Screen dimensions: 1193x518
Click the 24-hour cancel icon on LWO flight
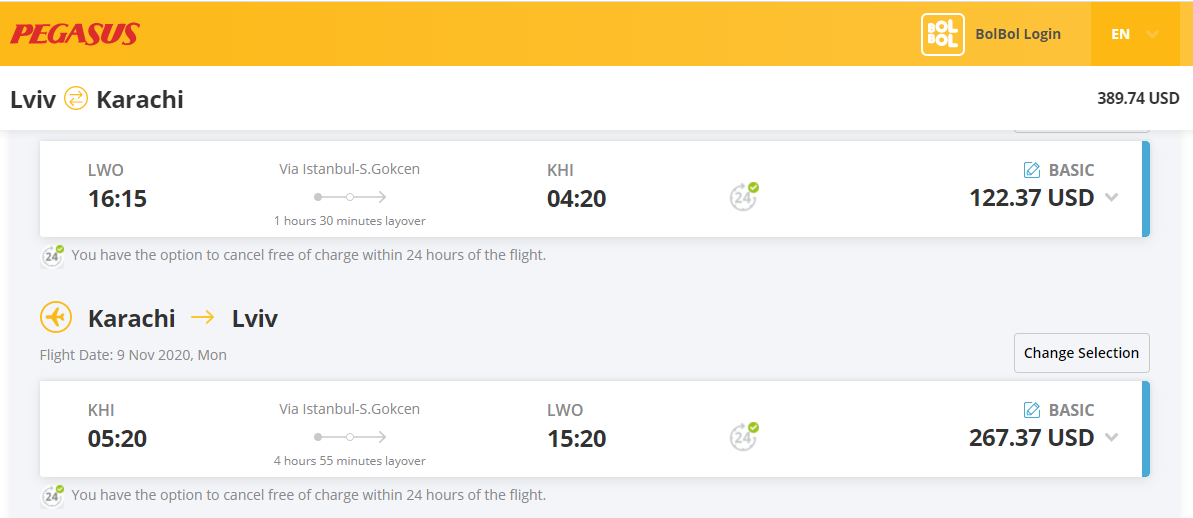[x=743, y=196]
